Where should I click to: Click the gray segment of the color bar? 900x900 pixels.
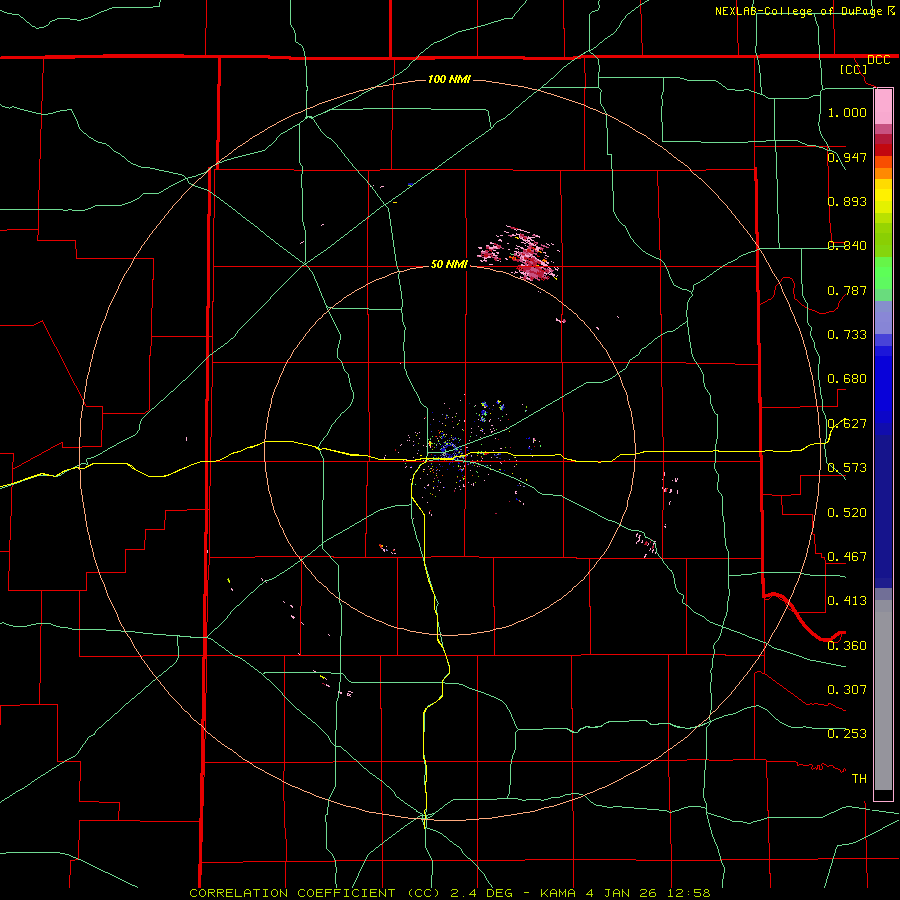[x=883, y=695]
